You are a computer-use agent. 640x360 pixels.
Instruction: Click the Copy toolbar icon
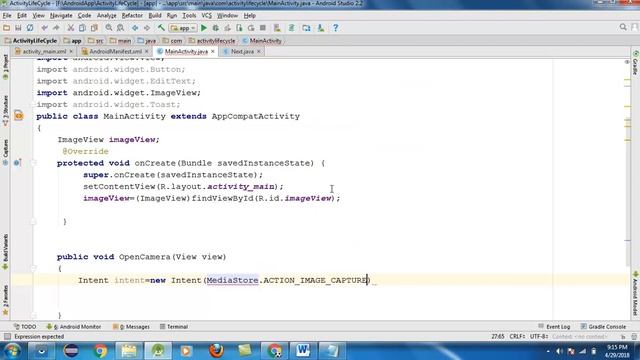tap(82, 28)
